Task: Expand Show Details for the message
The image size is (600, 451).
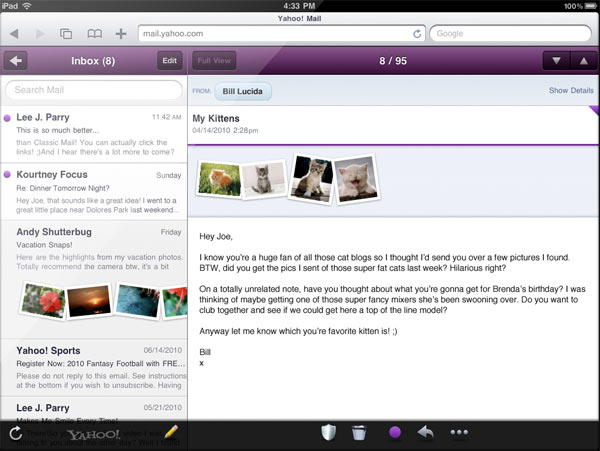Action: coord(571,91)
